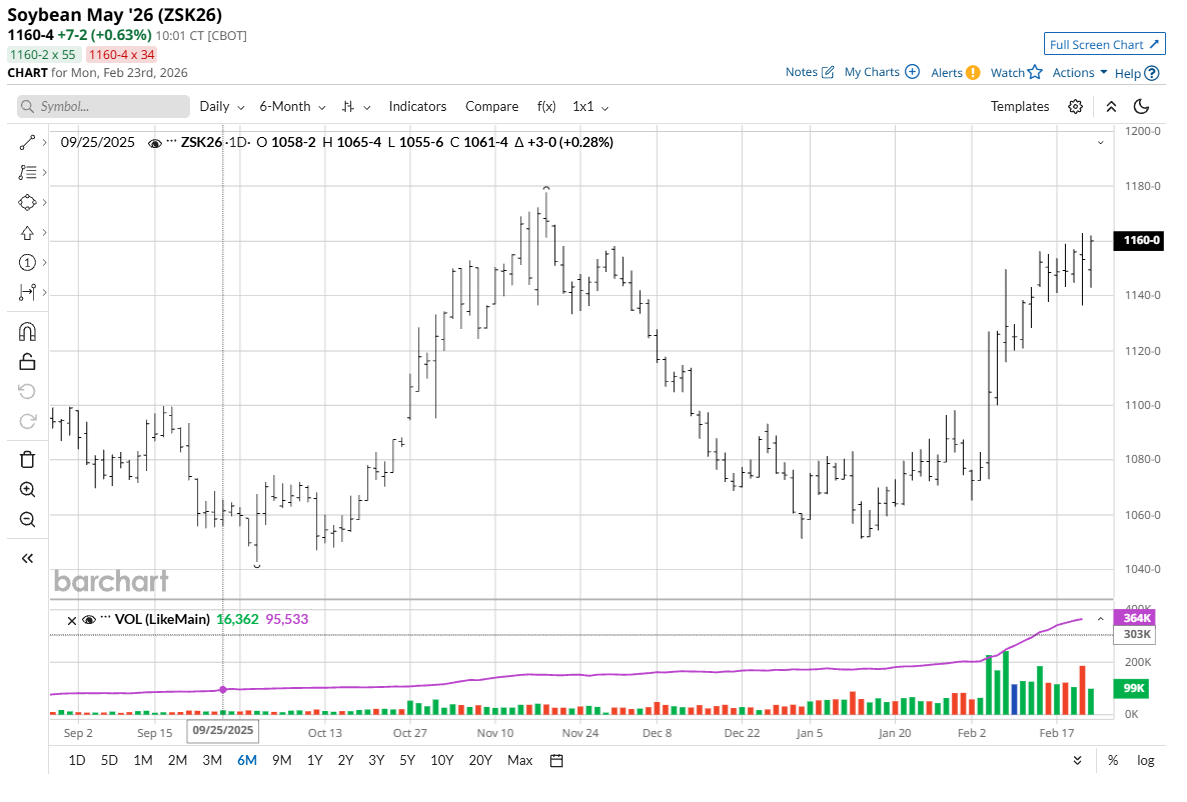Image resolution: width=1187 pixels, height=802 pixels.
Task: Collapse the toolbar with the up chevrons
Action: coord(1111,107)
